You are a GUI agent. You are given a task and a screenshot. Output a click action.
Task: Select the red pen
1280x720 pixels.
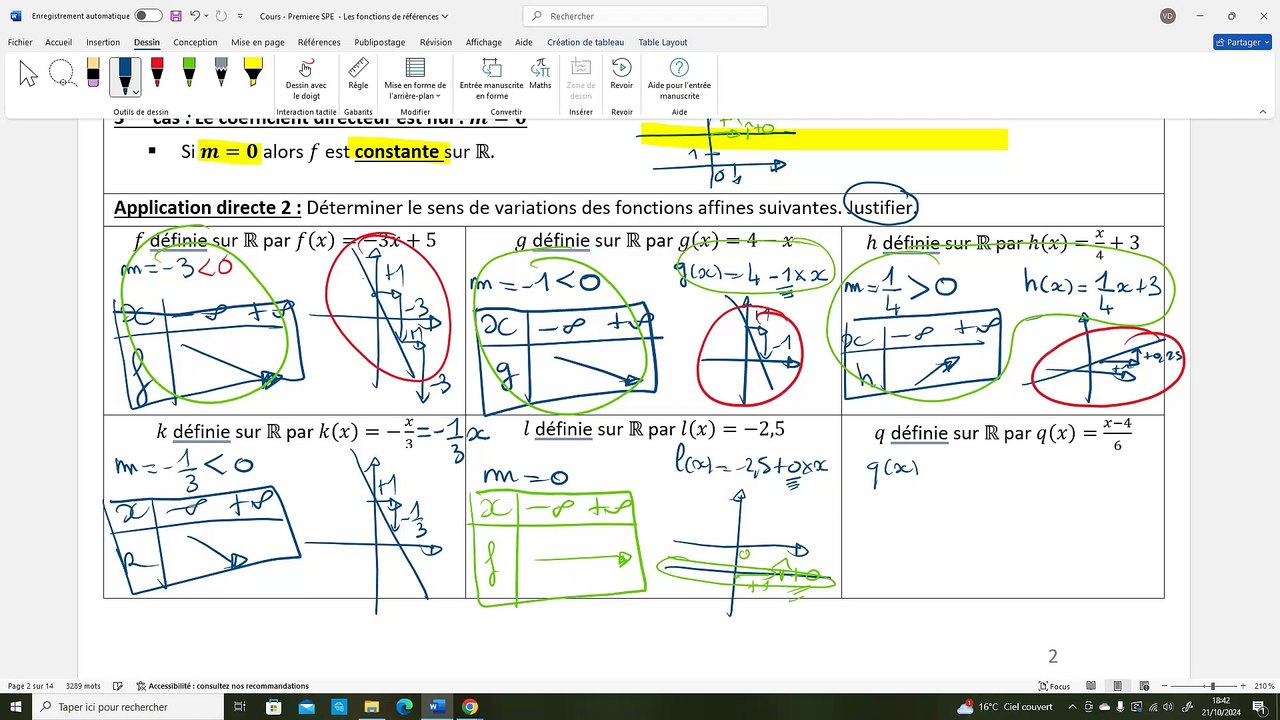tap(157, 74)
